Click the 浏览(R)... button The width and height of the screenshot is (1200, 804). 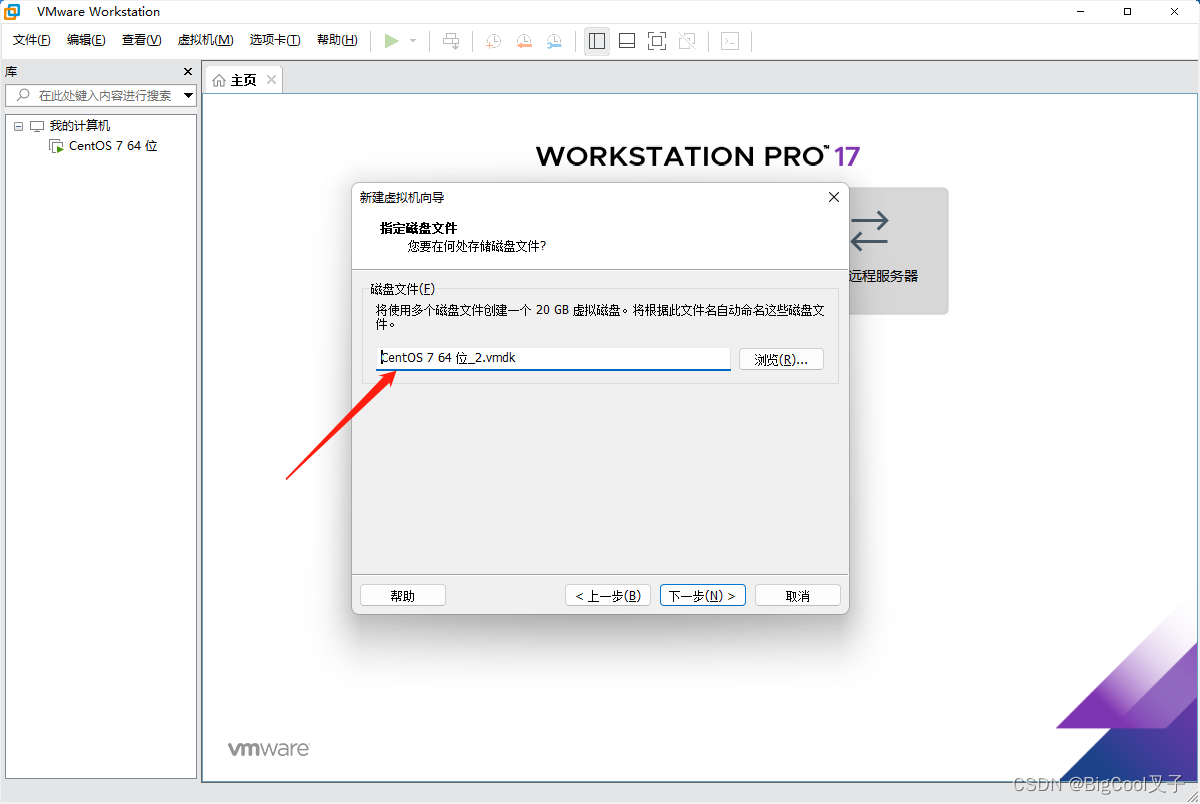pos(781,359)
